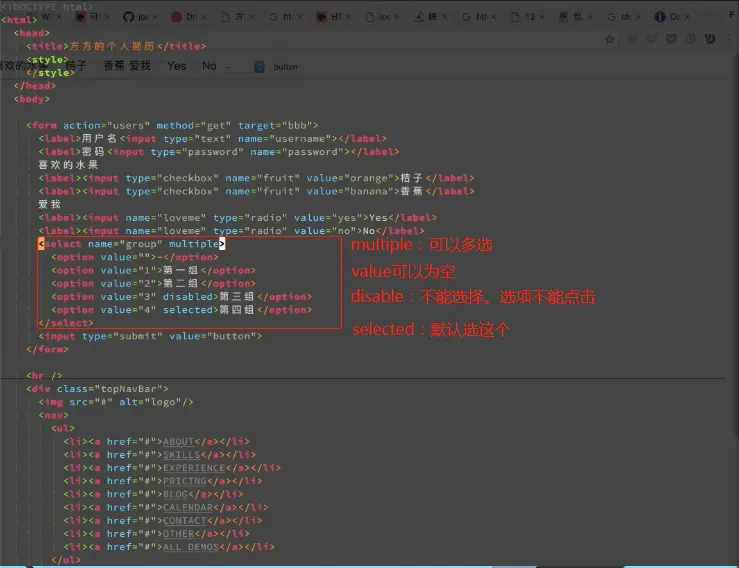739x568 pixels.
Task: Click the circled info extension icon
Action: click(690, 39)
